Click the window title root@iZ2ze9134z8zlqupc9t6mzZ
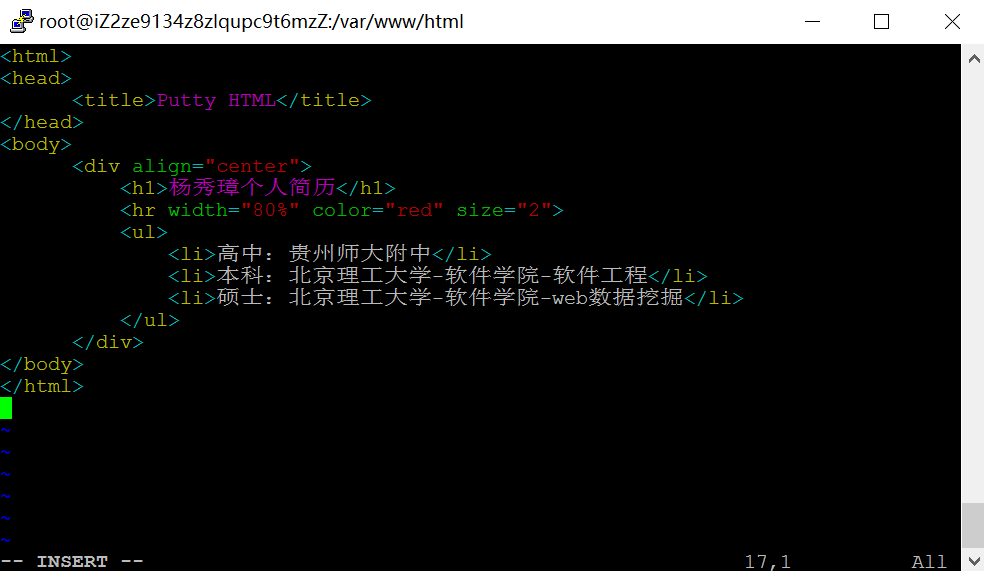 point(251,21)
